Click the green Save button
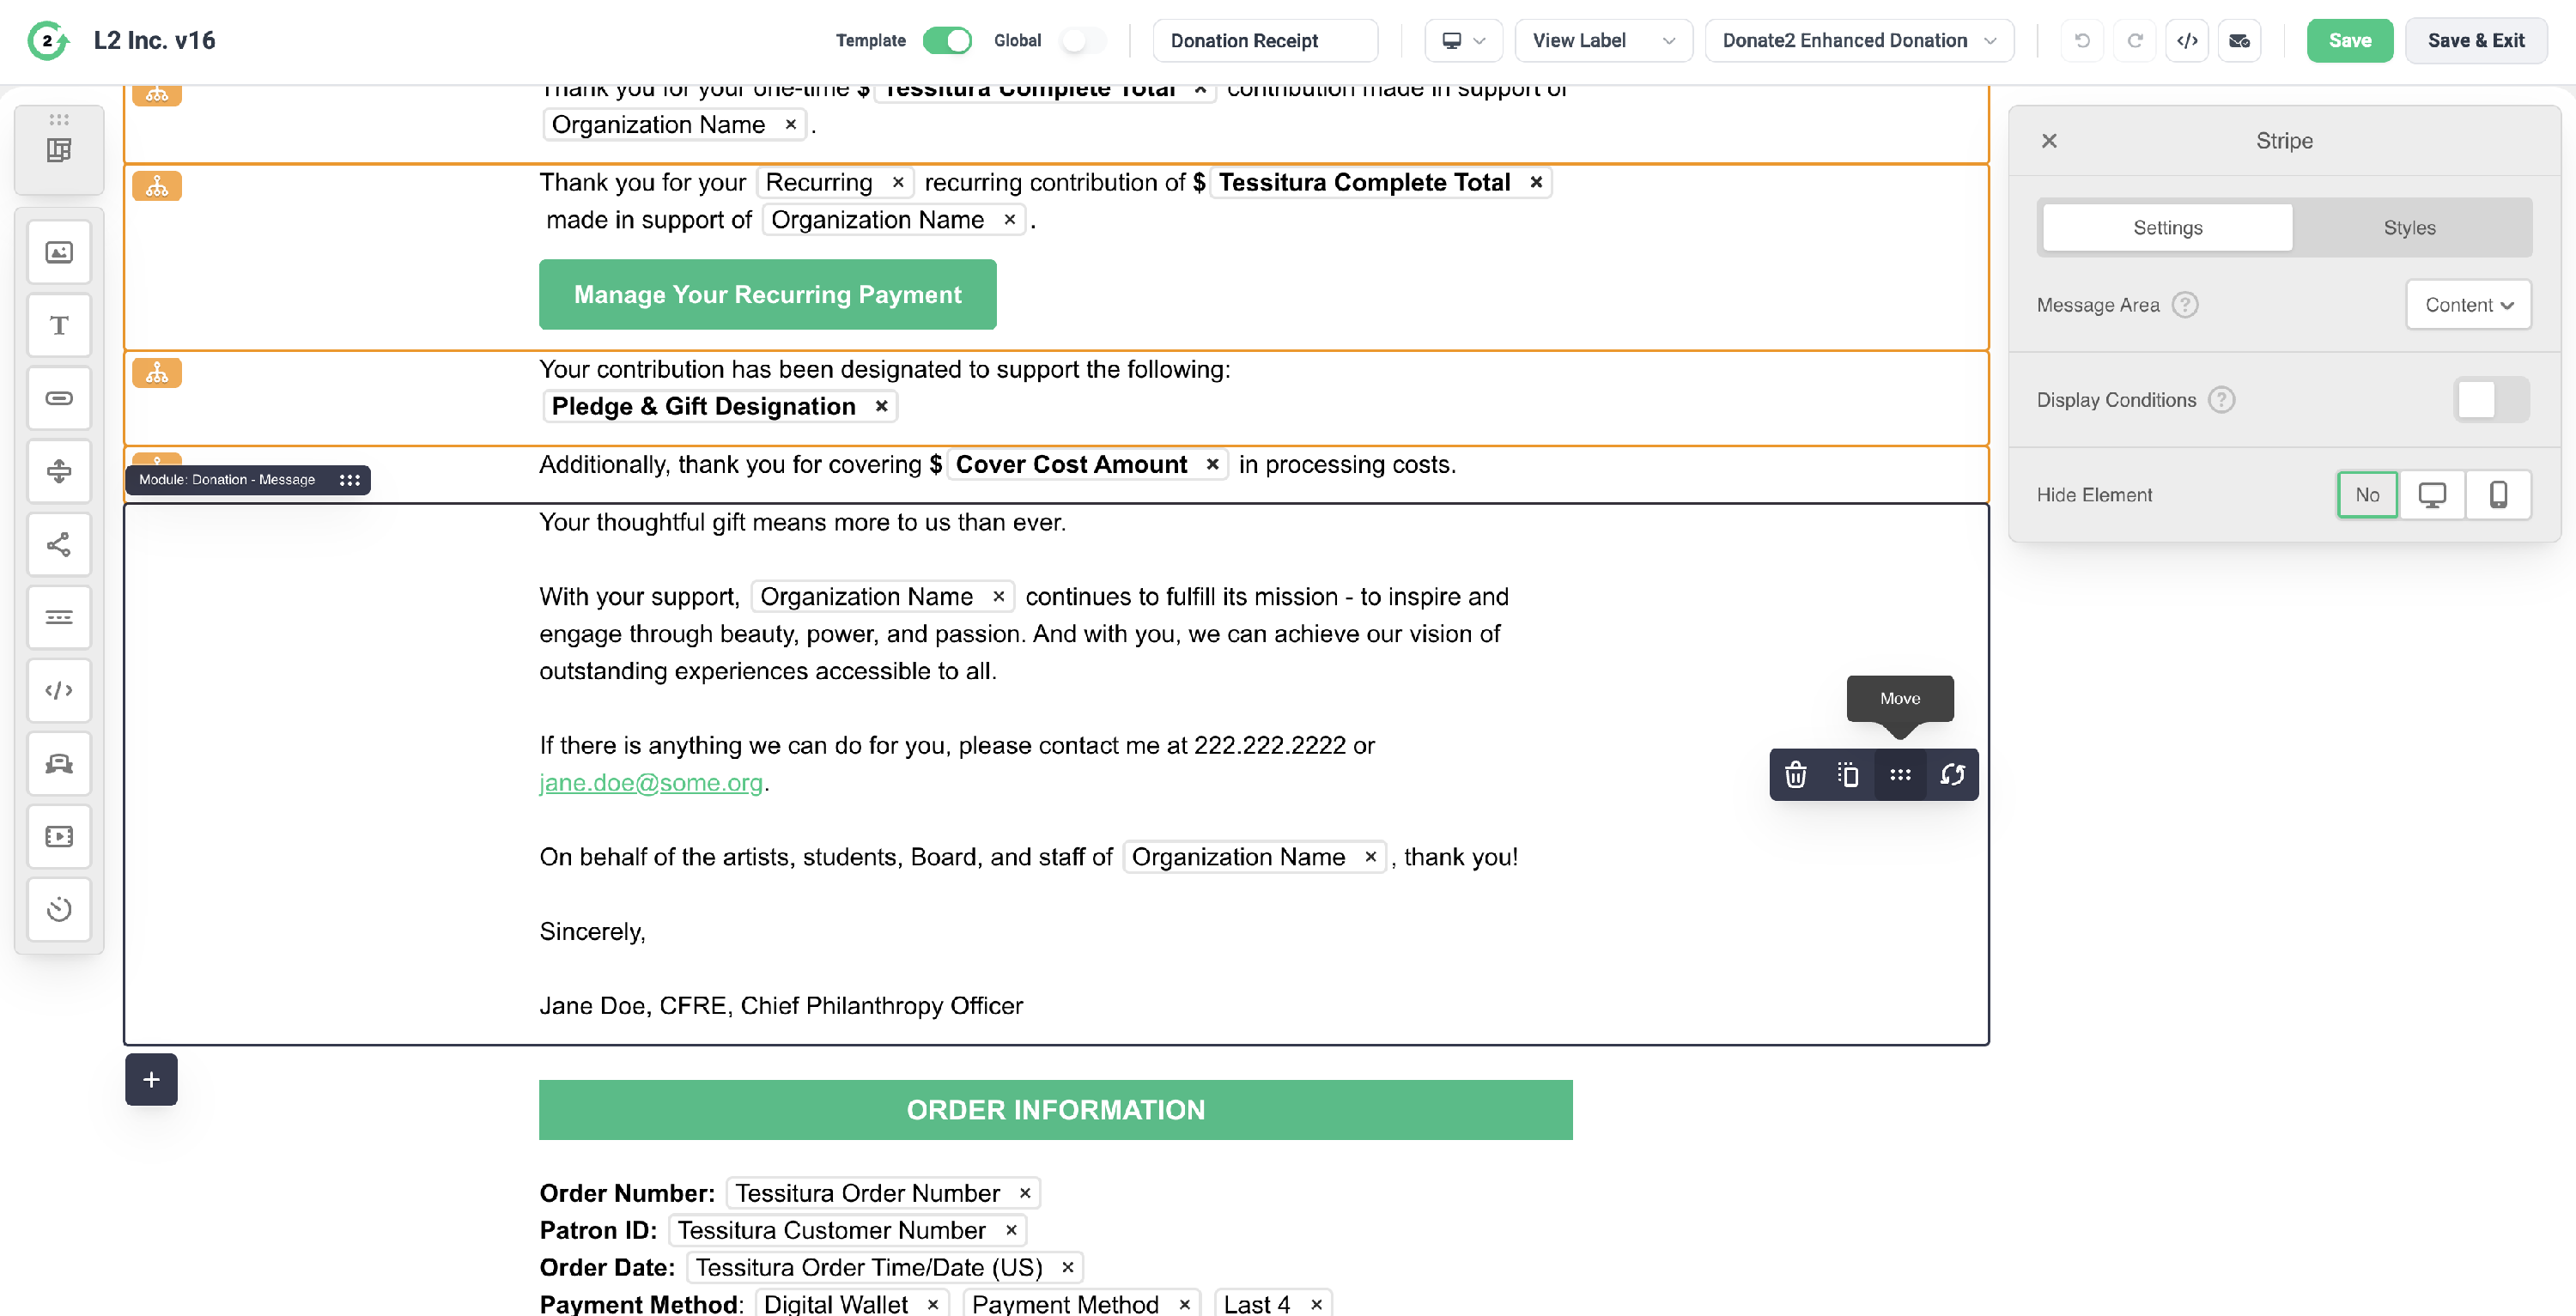 [x=2349, y=41]
